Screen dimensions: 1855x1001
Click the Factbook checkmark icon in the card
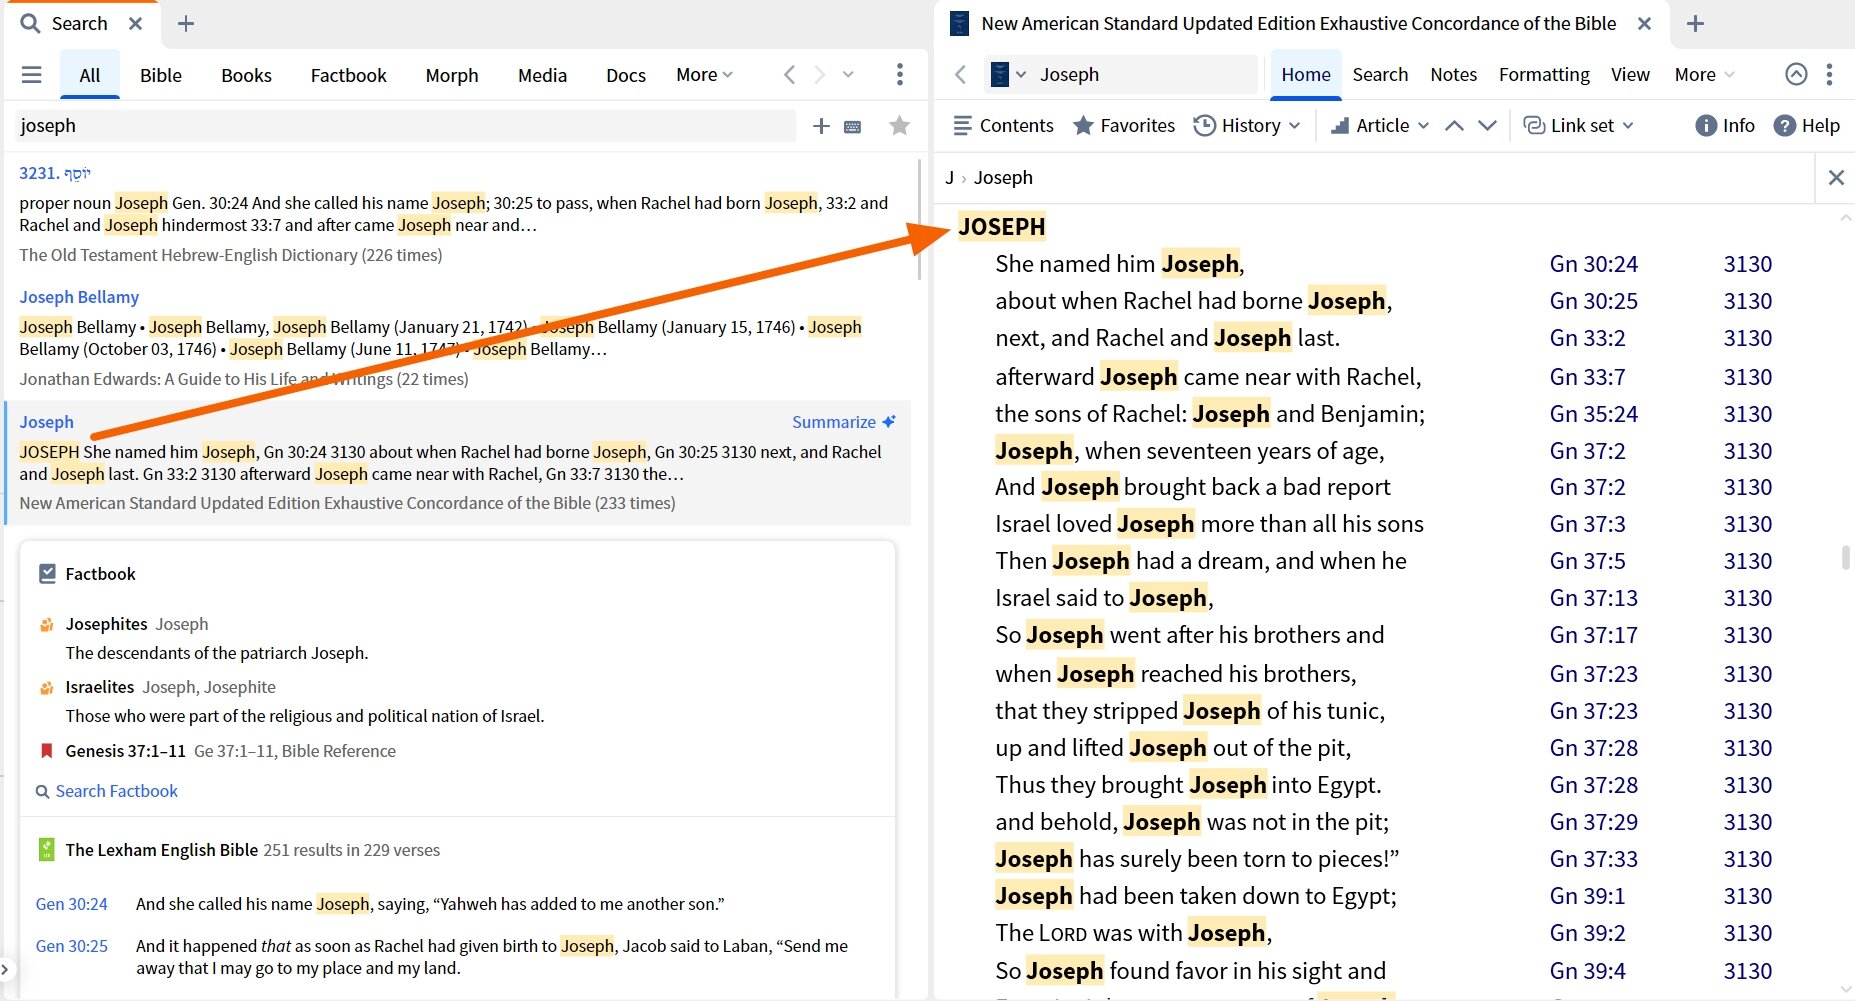pos(47,574)
